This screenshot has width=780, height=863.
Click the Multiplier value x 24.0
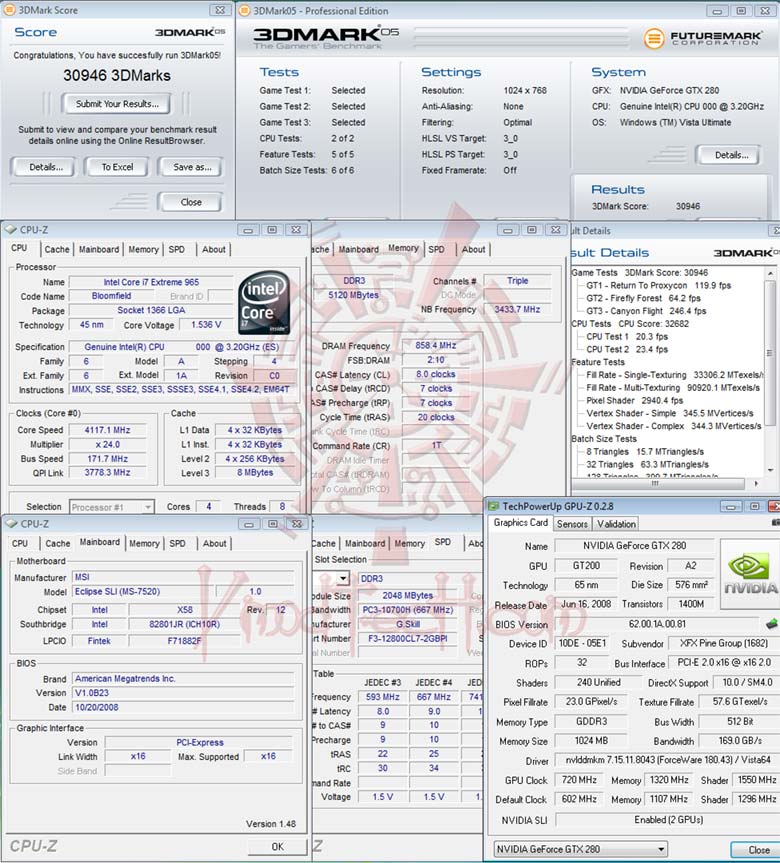point(107,444)
